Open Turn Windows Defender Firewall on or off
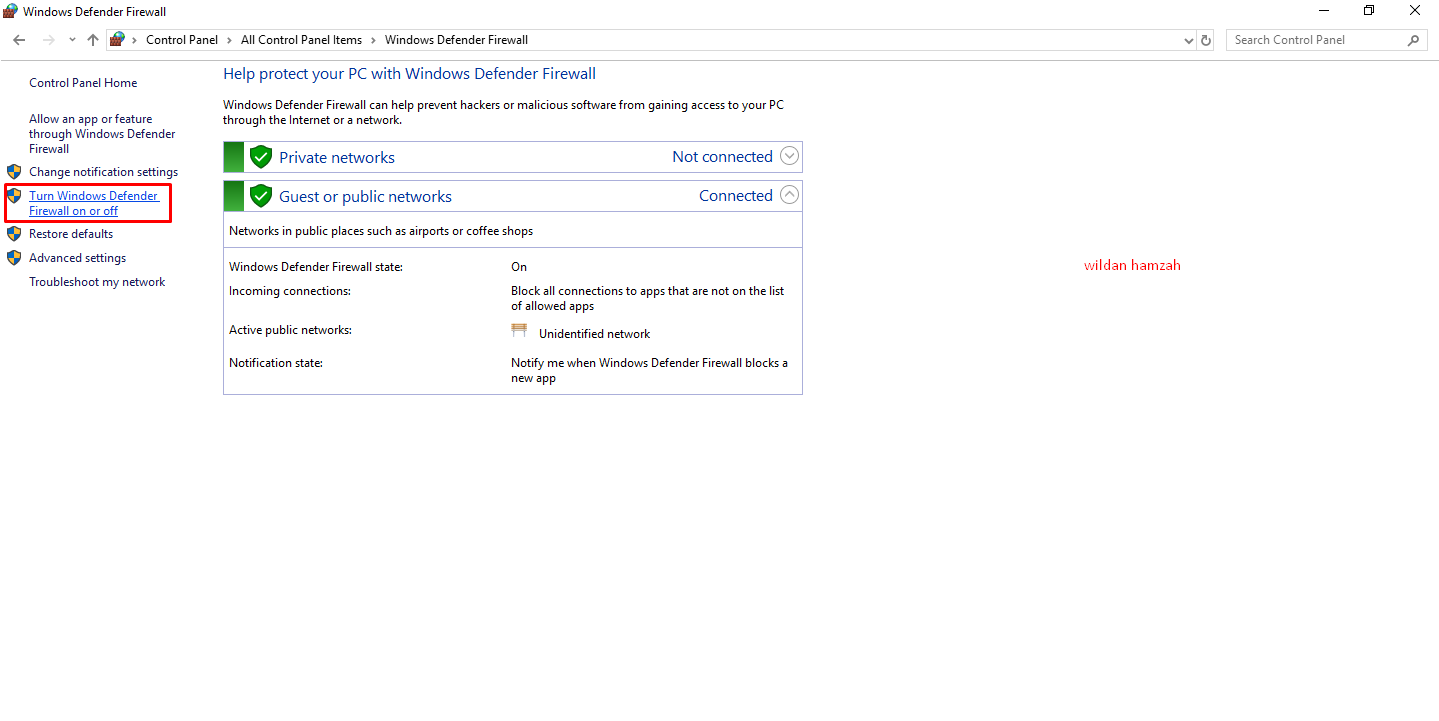The image size is (1439, 721). tap(94, 203)
